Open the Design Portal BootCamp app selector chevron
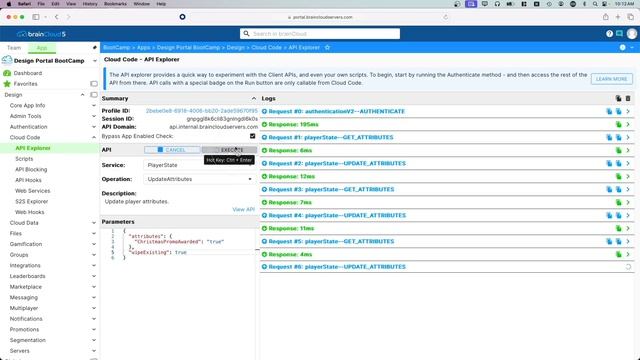 95,61
